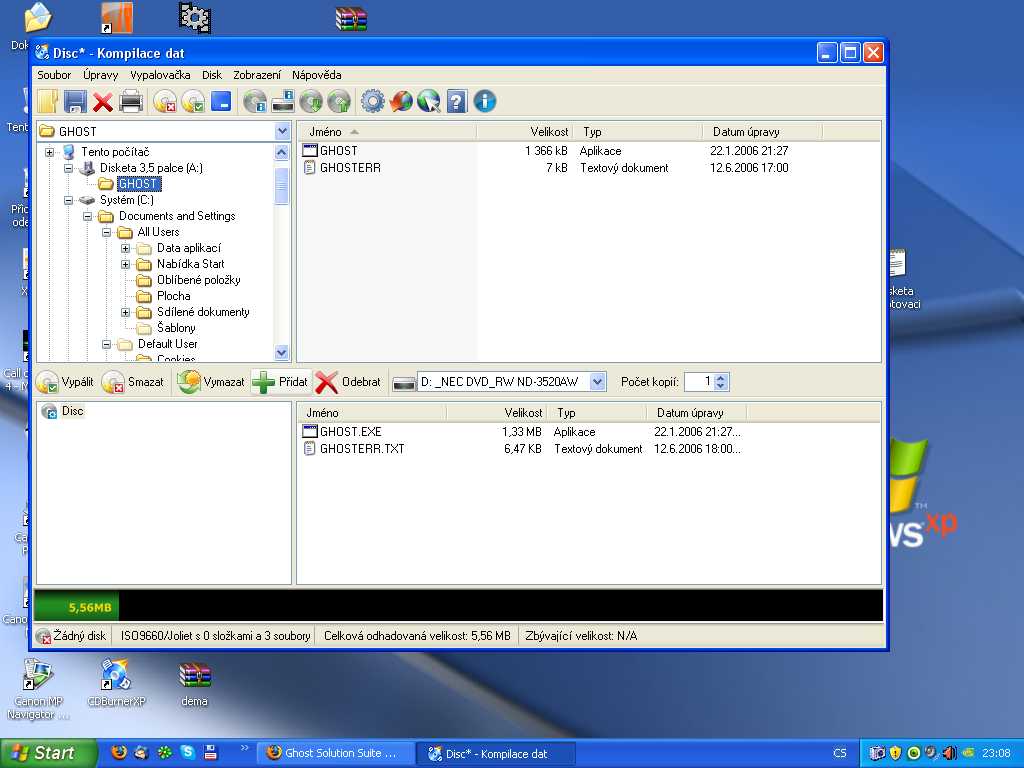1024x768 pixels.
Task: Click the disc information toolbar icon
Action: pos(255,101)
